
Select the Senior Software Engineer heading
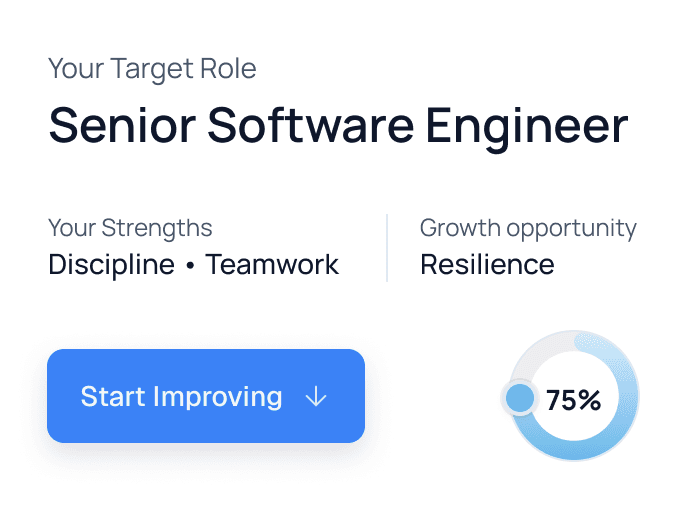(339, 127)
